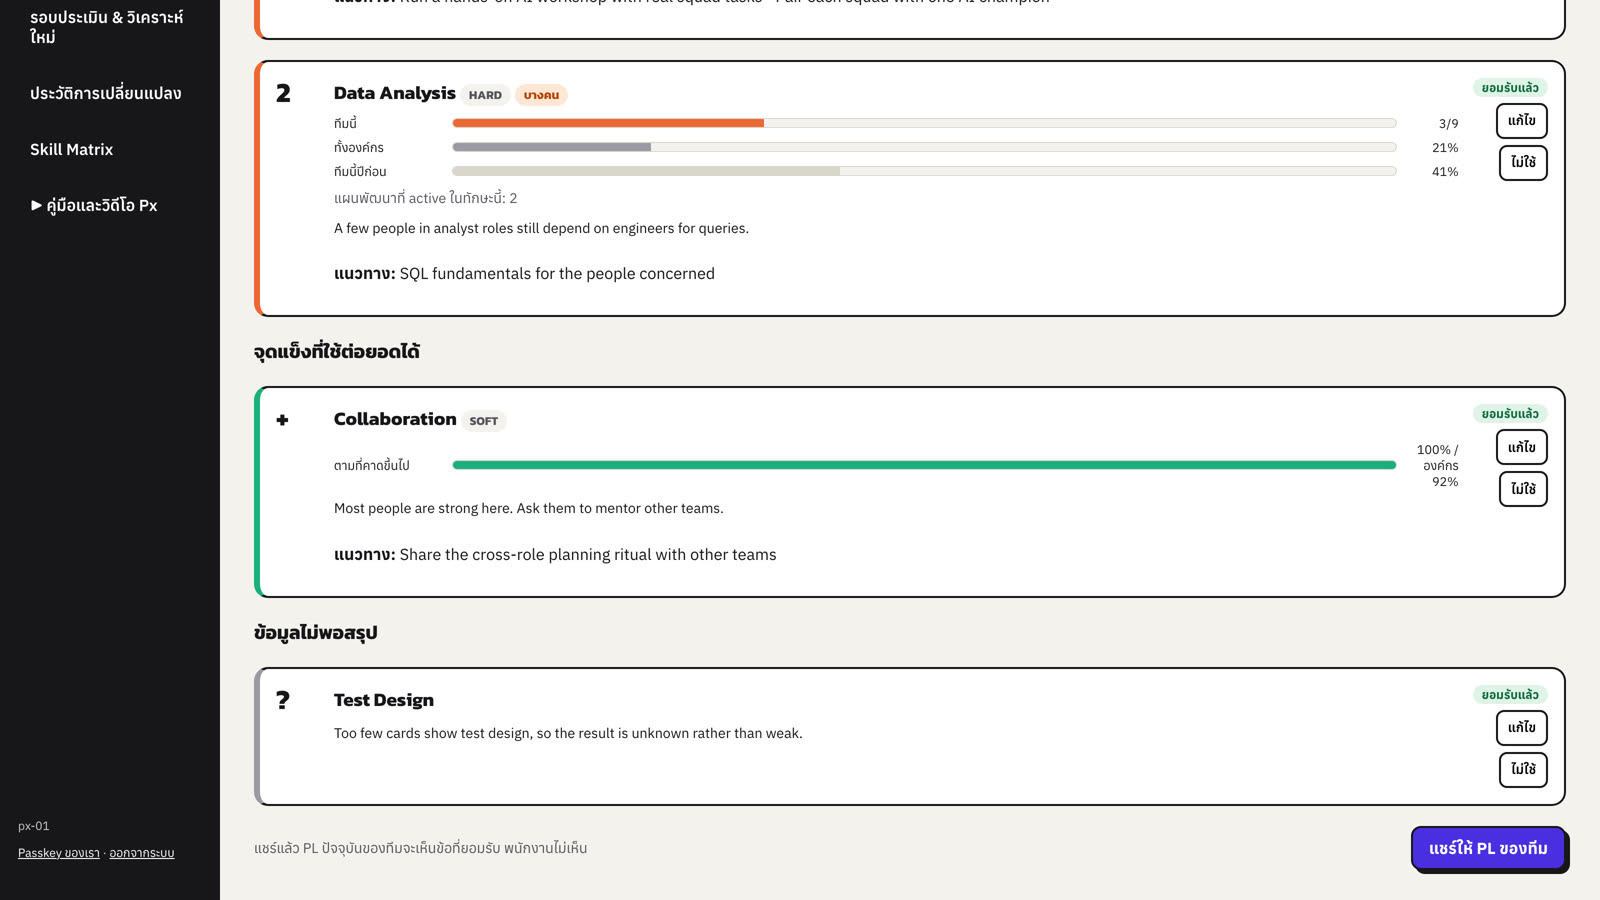This screenshot has height=900, width=1600.
Task: Open ประวัติการเปลี่ยนแปลง in sidebar
Action: point(106,93)
